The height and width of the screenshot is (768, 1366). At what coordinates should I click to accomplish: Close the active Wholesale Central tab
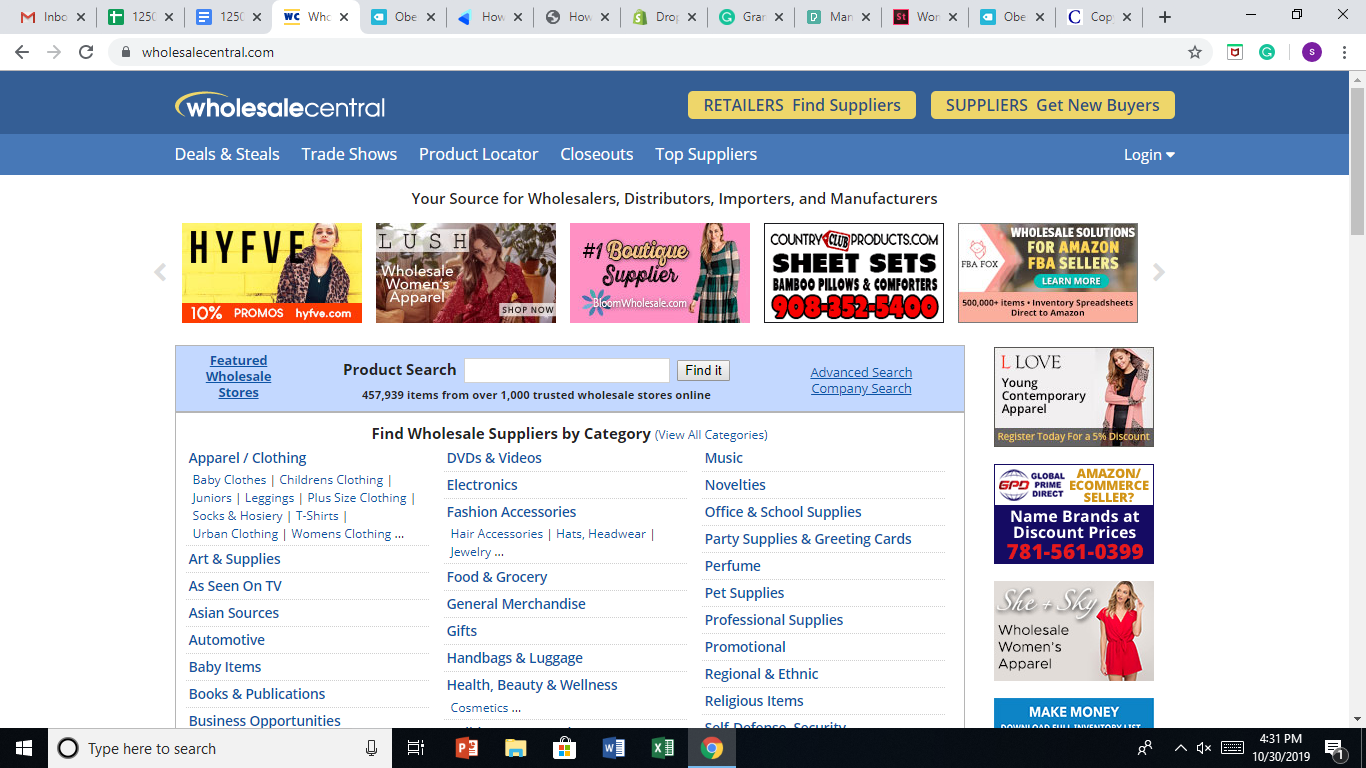click(x=344, y=17)
